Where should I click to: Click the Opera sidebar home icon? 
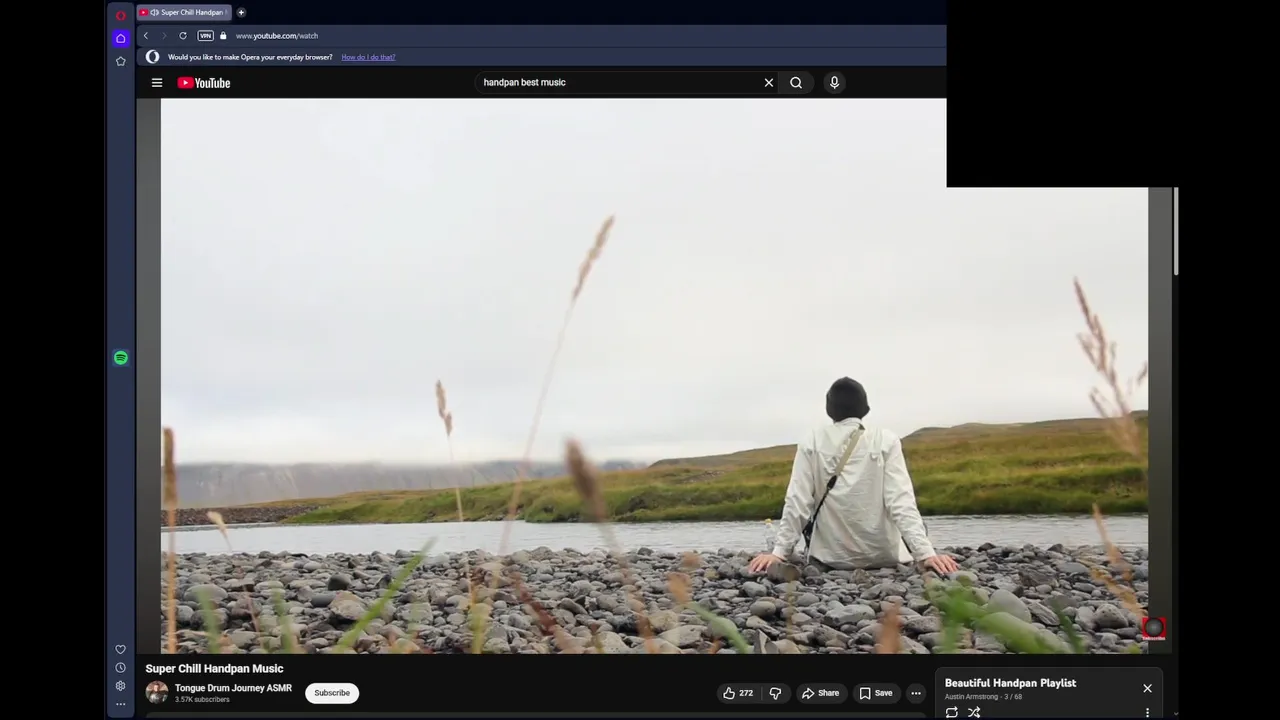coord(120,38)
